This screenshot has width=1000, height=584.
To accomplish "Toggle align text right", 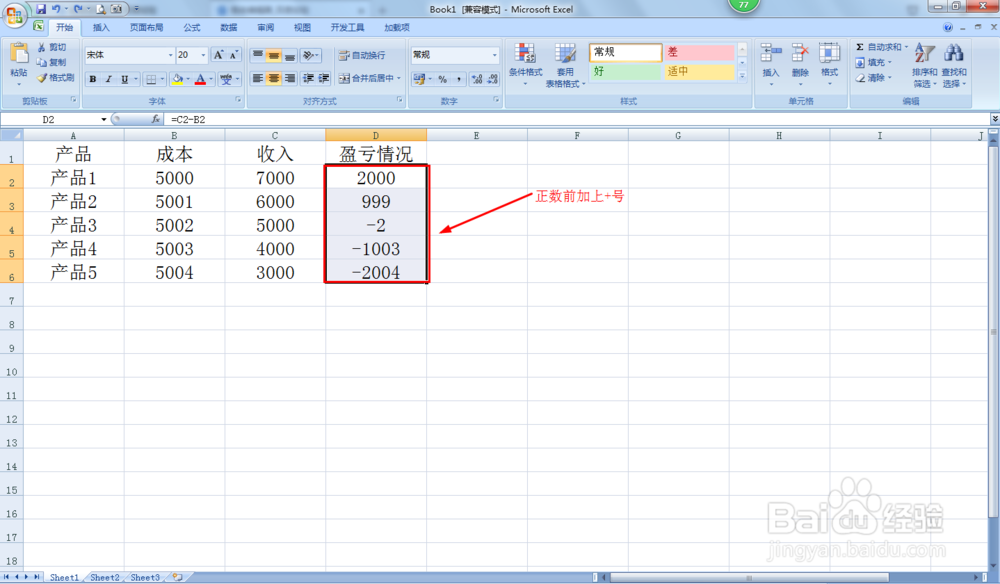I will [290, 78].
